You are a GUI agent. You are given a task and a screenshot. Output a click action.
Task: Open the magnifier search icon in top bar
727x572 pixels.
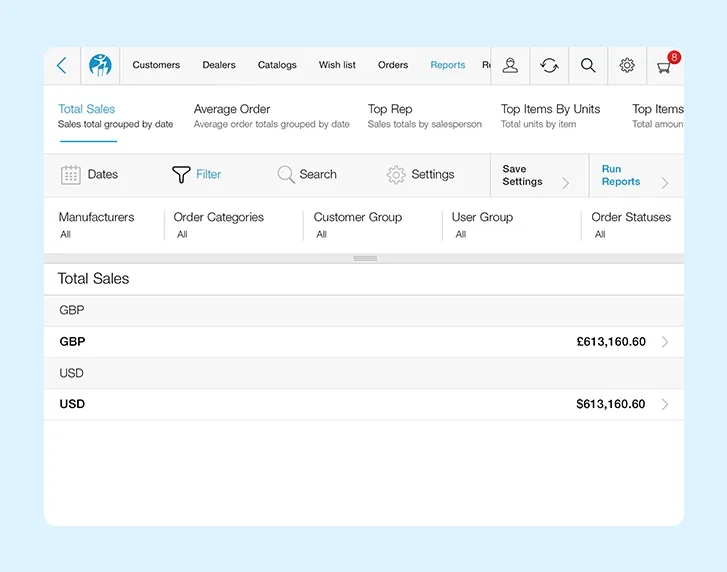588,65
